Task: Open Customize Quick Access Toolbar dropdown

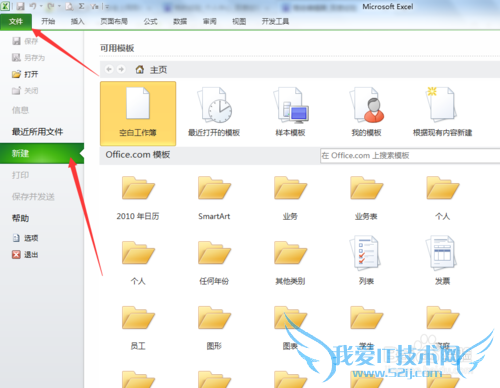Action: (107, 6)
